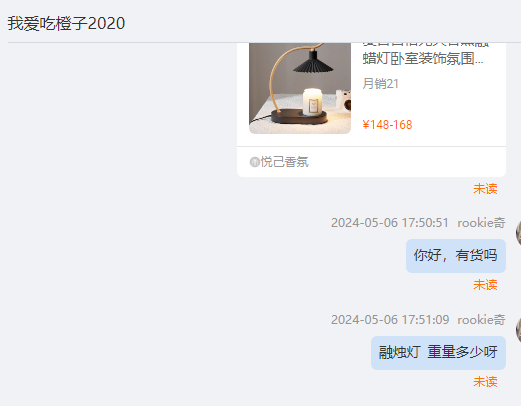Click the camera object in product photo
This screenshot has height=406, width=521.
pos(344,99)
